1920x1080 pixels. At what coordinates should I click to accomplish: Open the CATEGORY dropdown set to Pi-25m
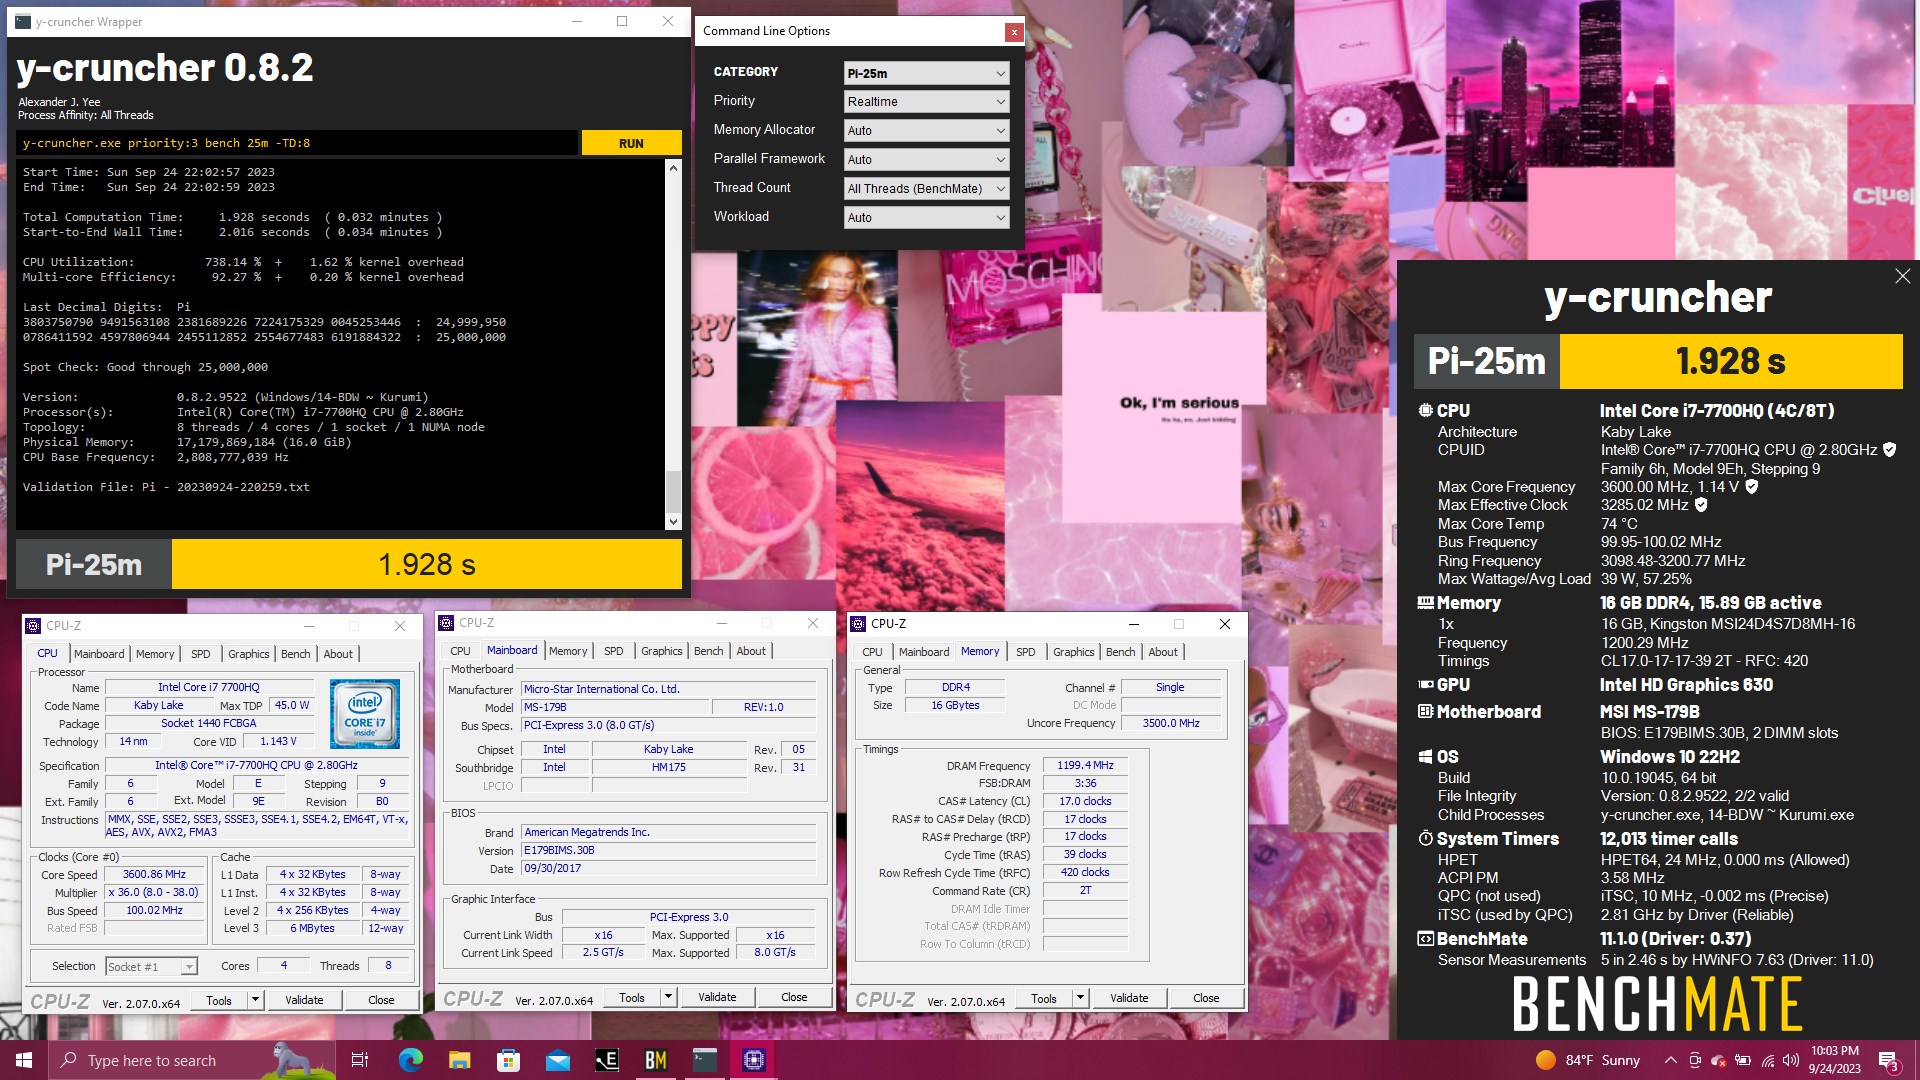(926, 73)
